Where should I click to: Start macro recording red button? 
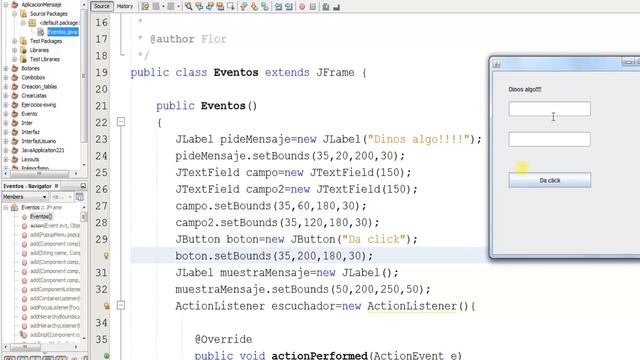pyautogui.click(x=302, y=7)
